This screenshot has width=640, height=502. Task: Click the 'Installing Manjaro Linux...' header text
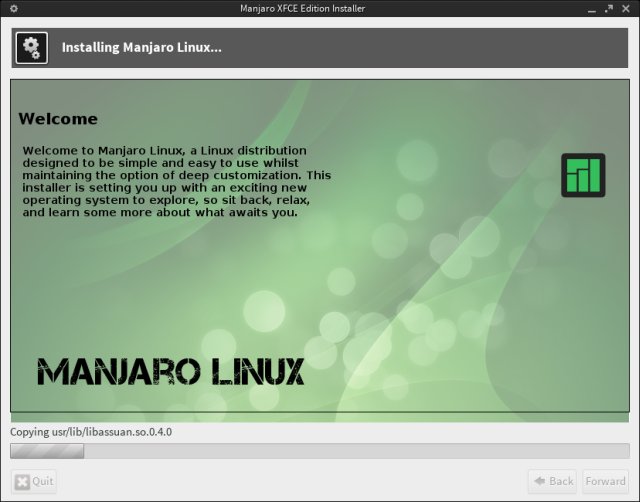142,47
